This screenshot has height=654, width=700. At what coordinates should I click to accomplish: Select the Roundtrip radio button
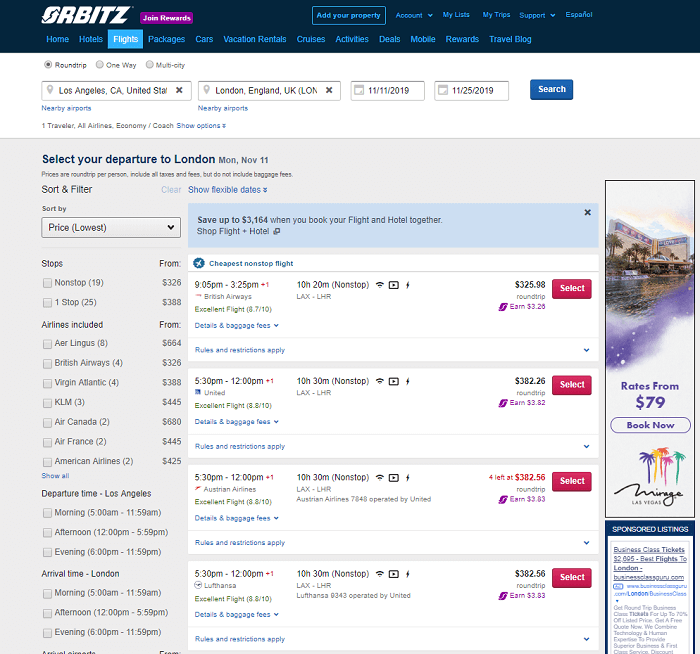pyautogui.click(x=48, y=65)
